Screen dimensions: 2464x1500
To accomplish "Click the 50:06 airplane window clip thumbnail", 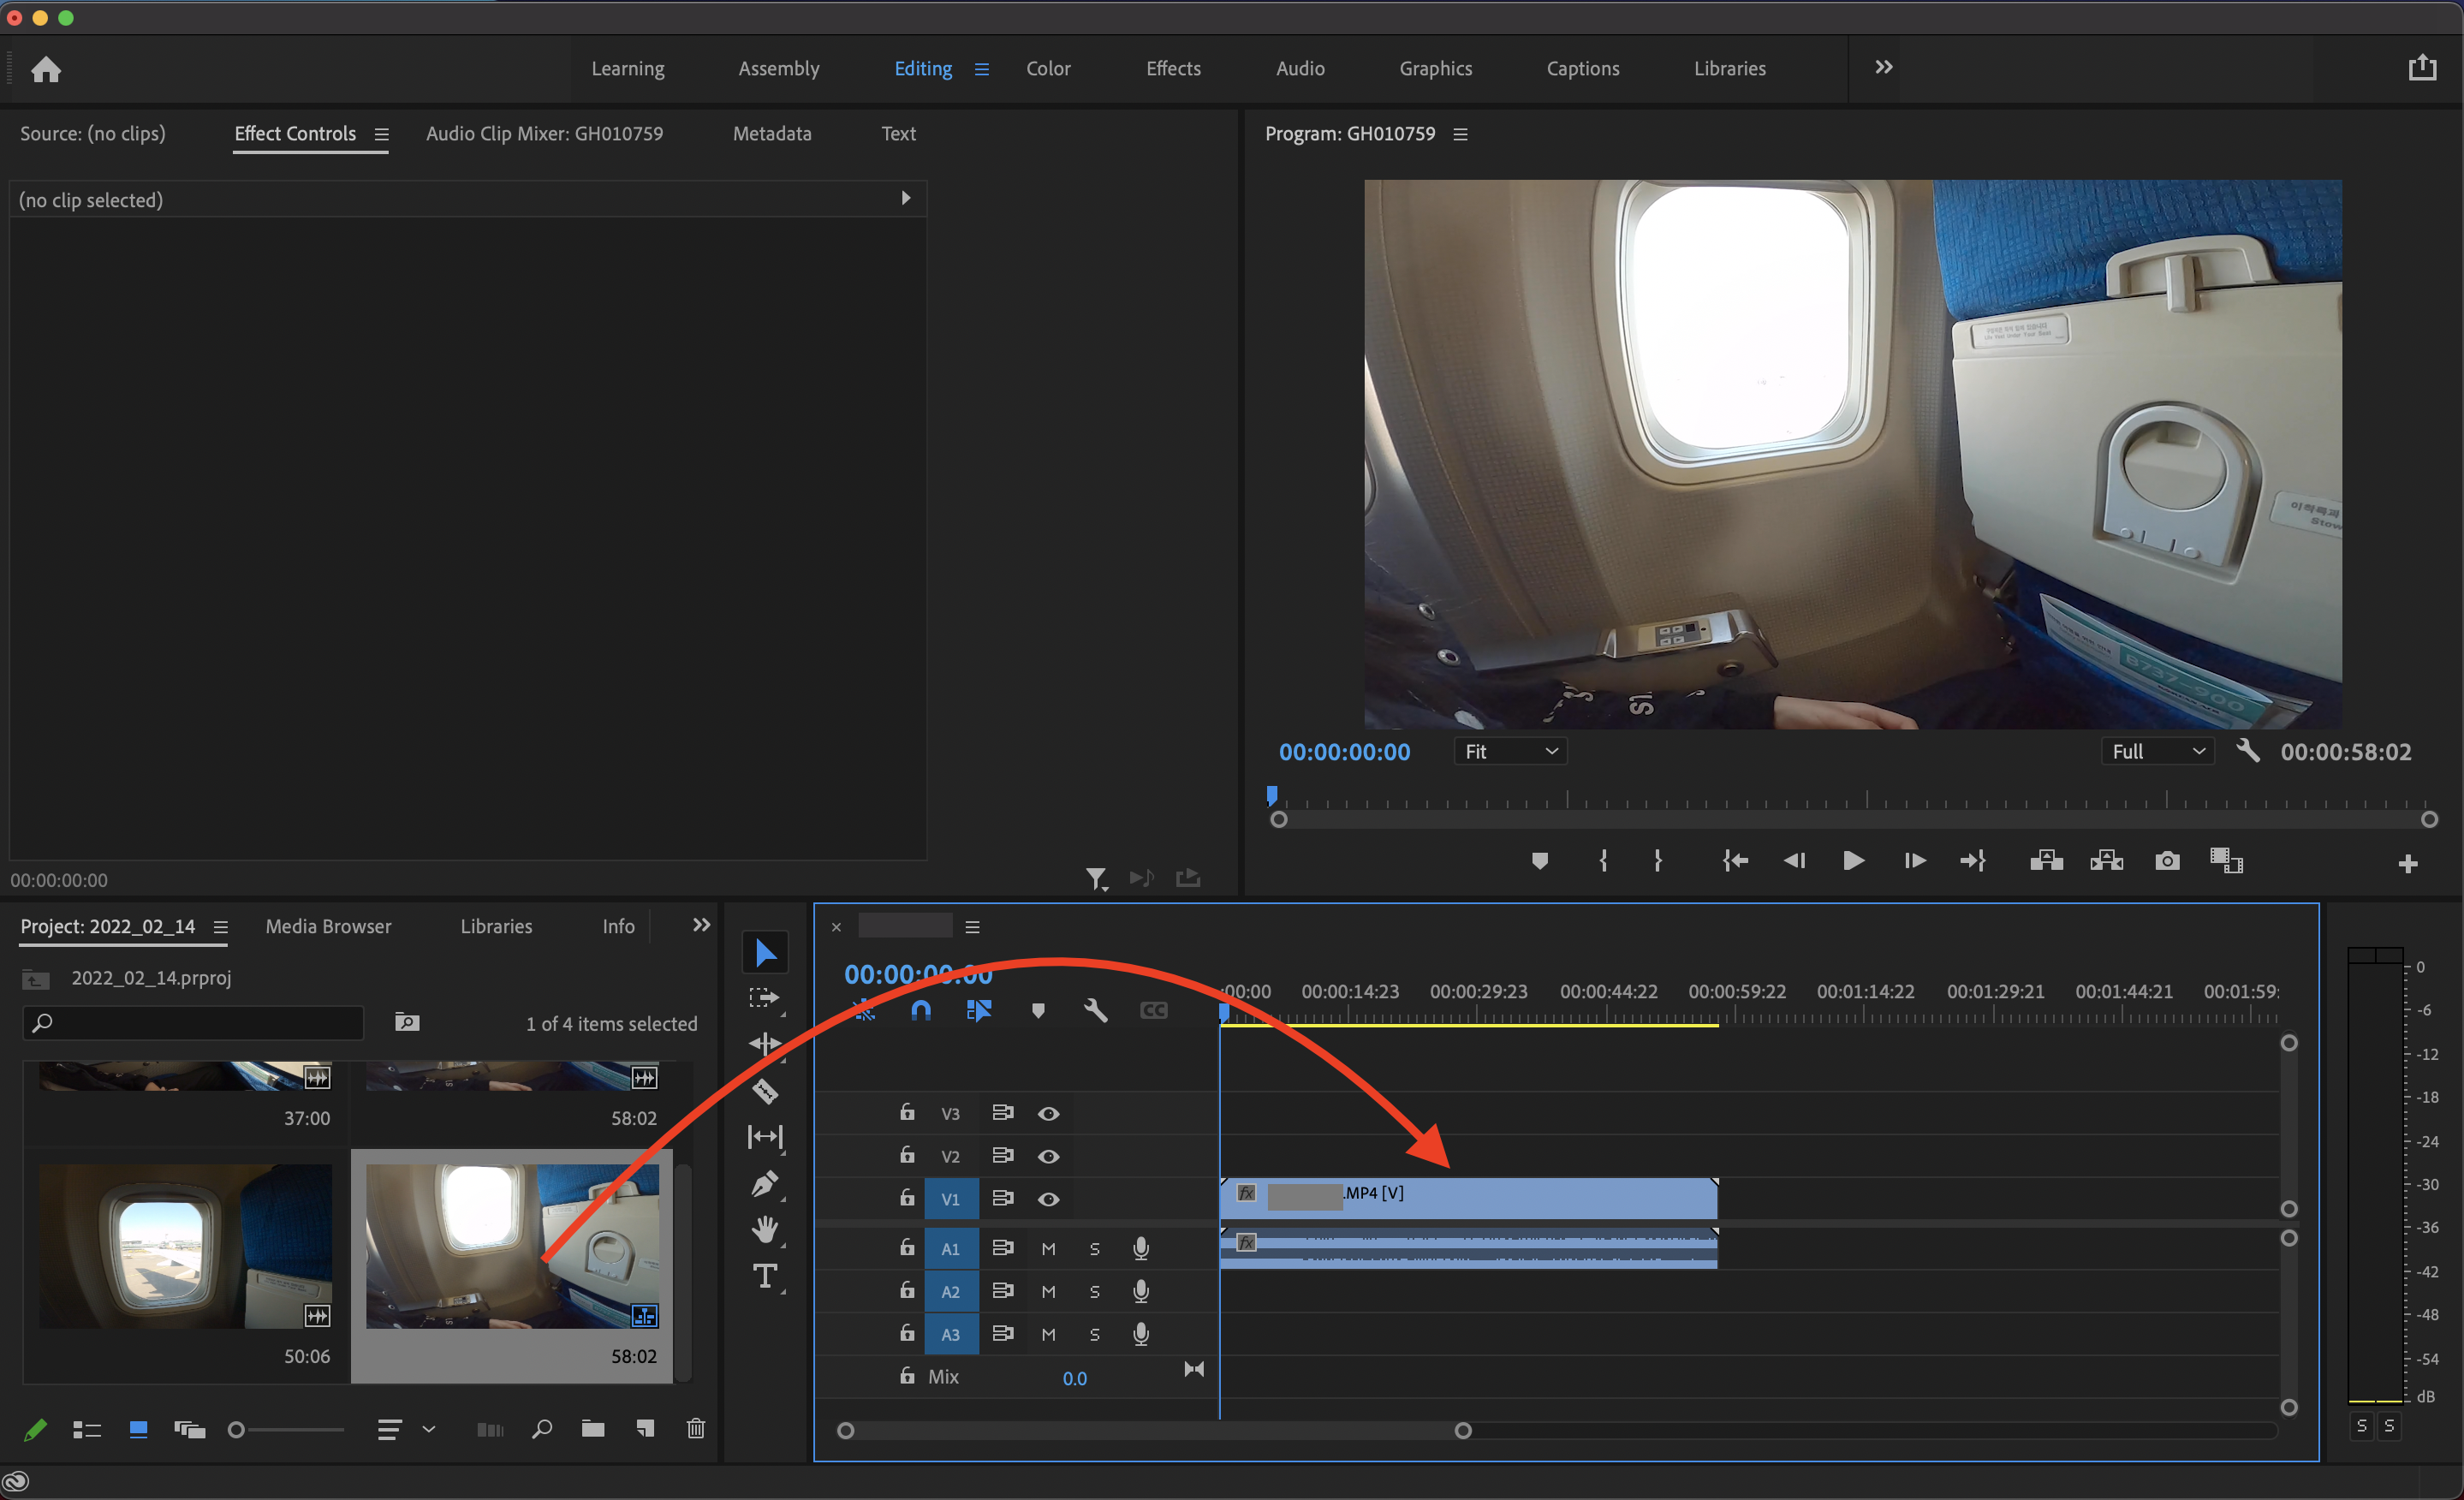I will point(186,1246).
